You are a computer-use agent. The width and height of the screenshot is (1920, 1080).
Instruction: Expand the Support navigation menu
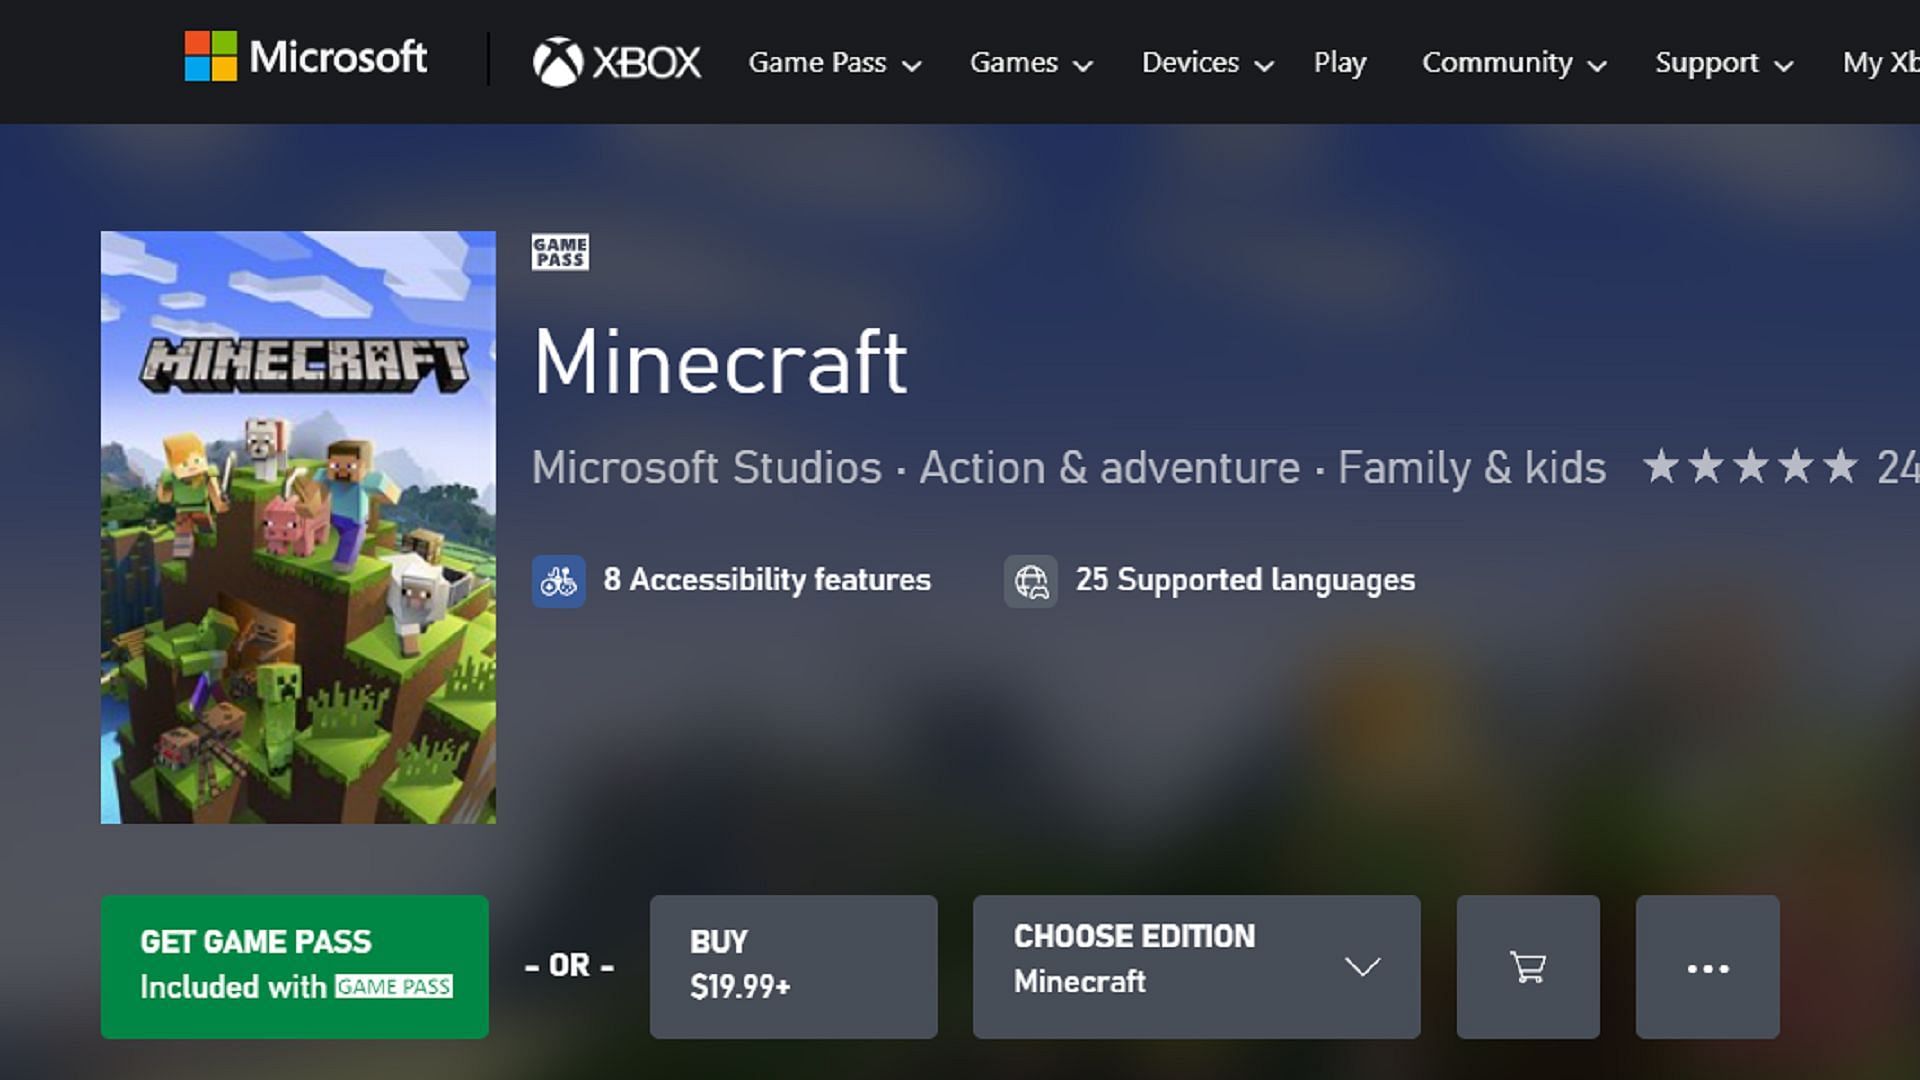pos(1721,61)
